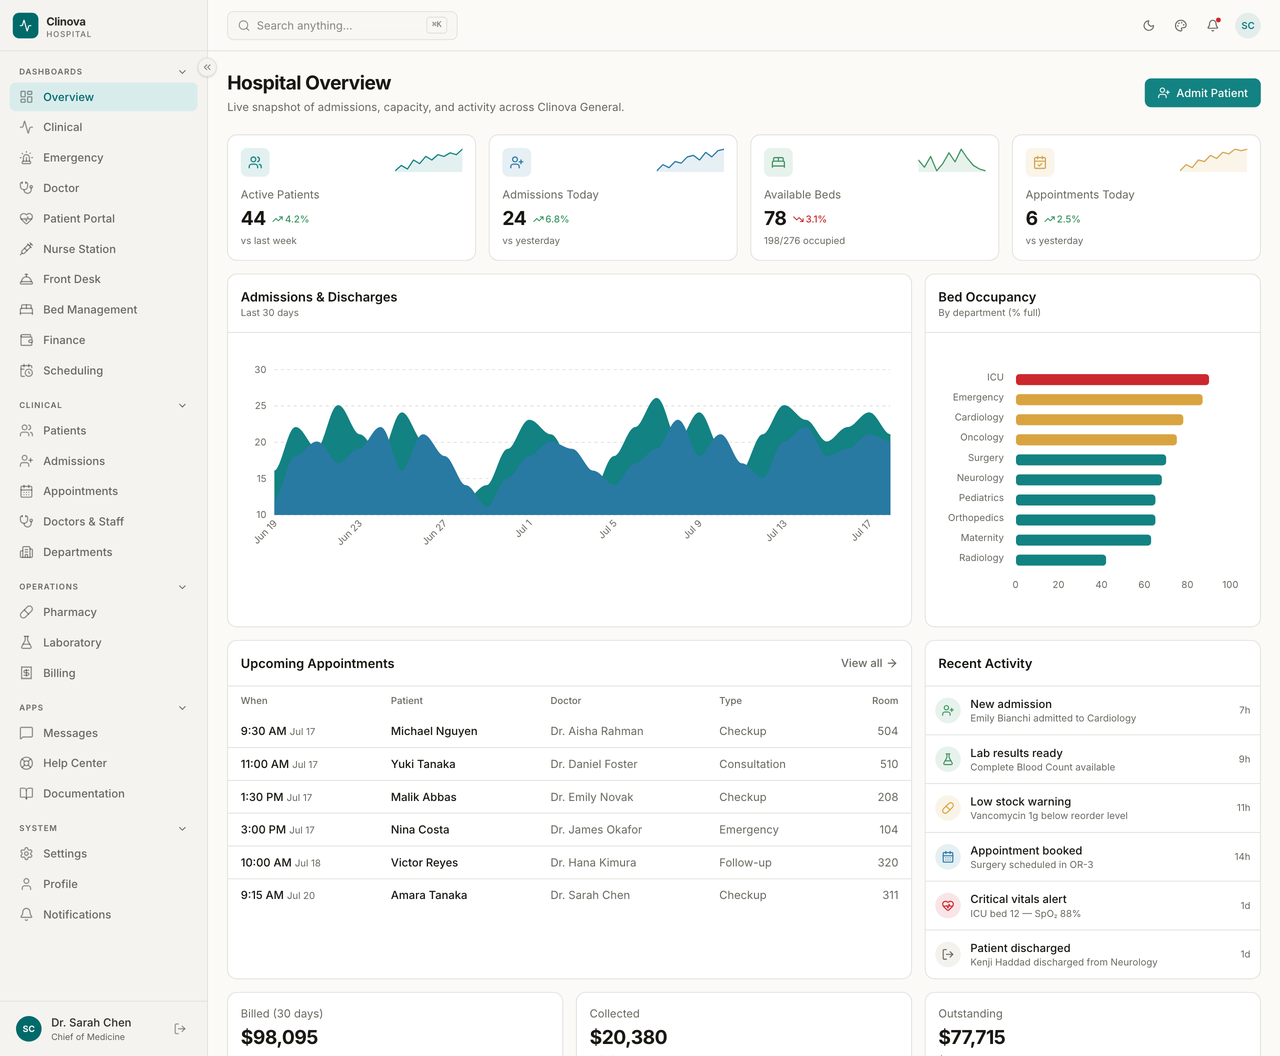Click the Bed Management bed icon
Screen dimensions: 1280x1056
point(27,310)
